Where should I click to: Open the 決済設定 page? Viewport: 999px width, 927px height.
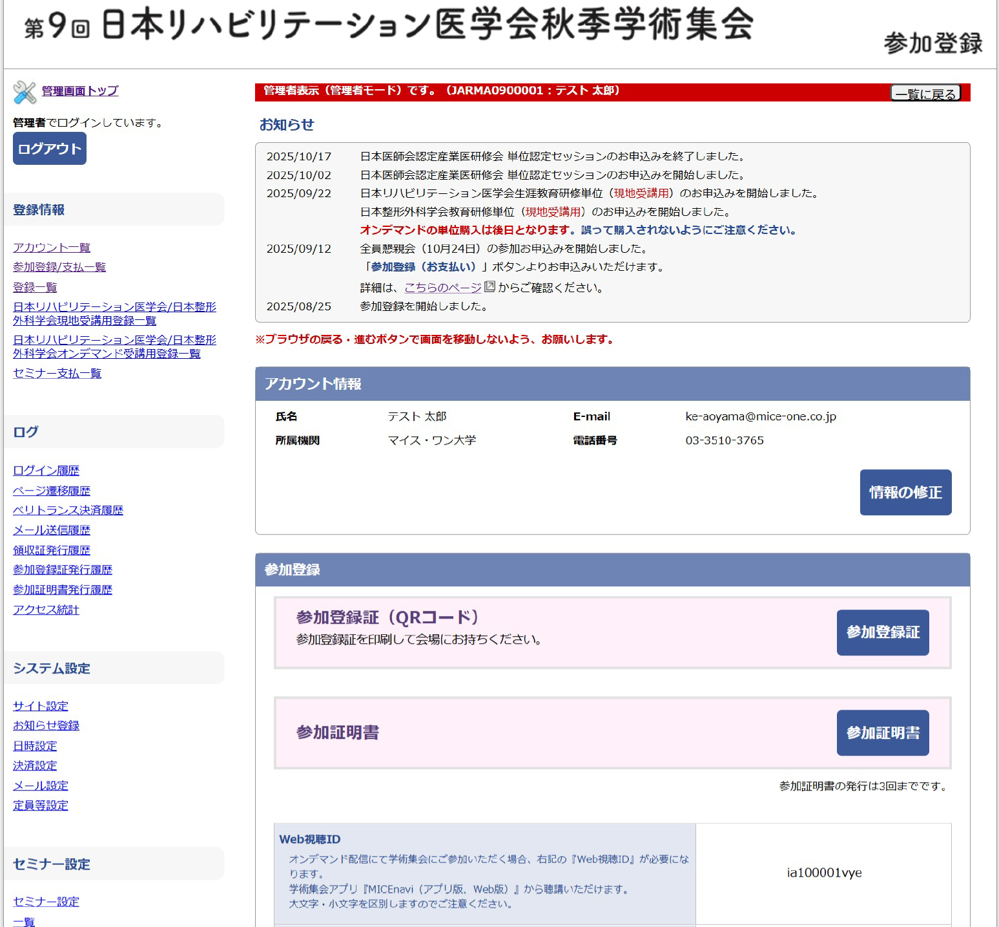[35, 765]
